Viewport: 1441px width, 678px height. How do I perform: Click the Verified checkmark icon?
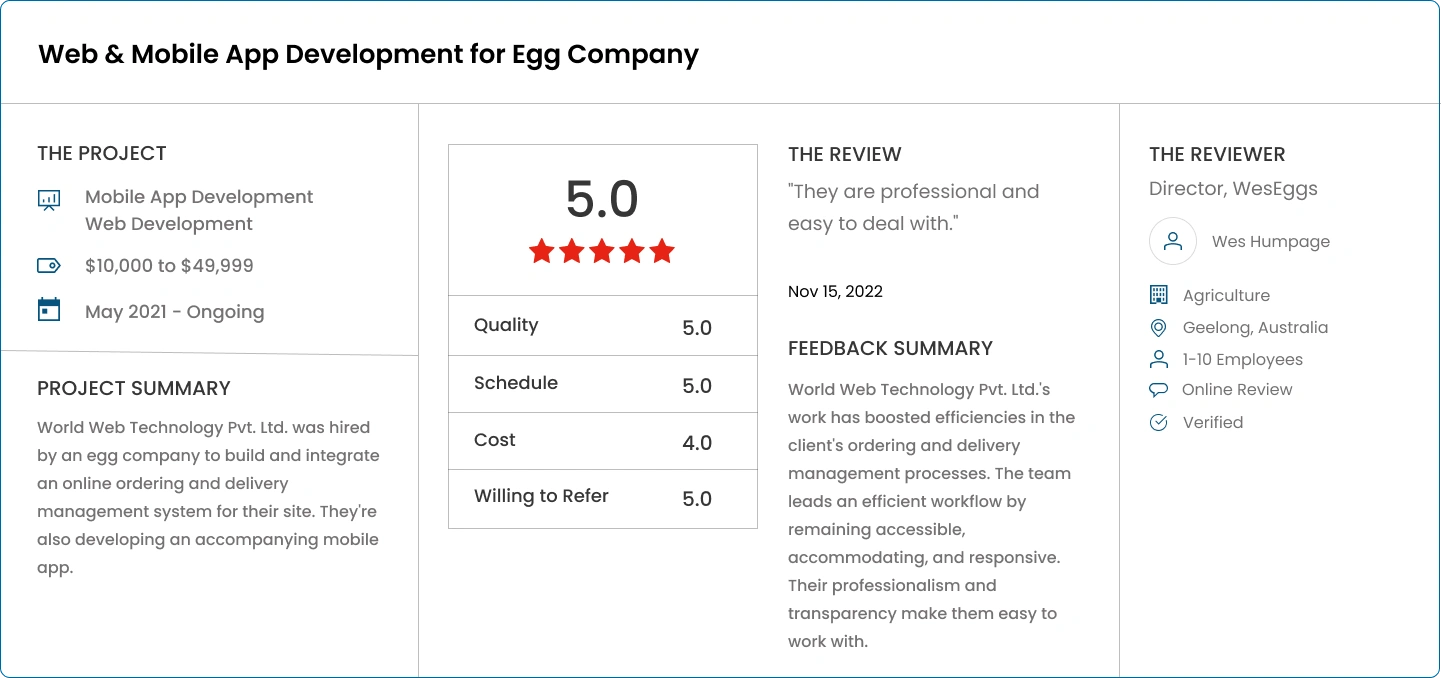pos(1159,422)
